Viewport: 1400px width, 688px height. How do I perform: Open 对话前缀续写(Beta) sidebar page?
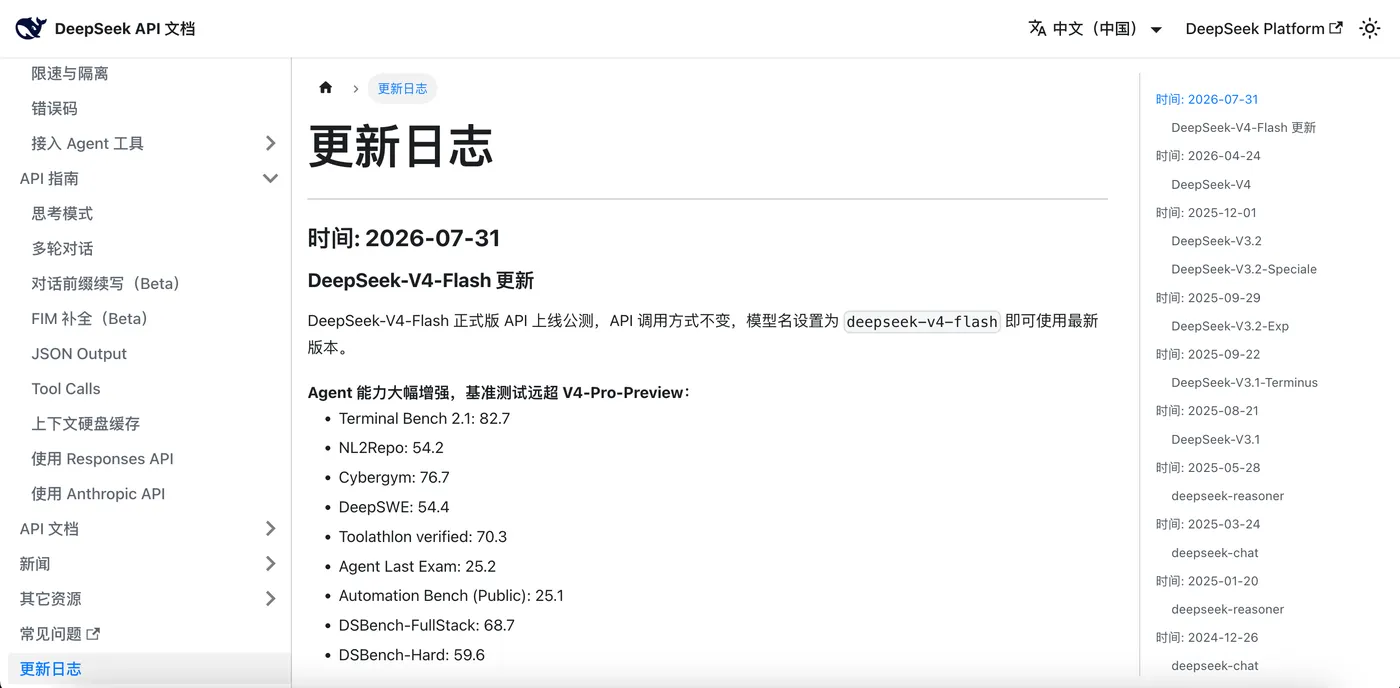click(x=108, y=283)
